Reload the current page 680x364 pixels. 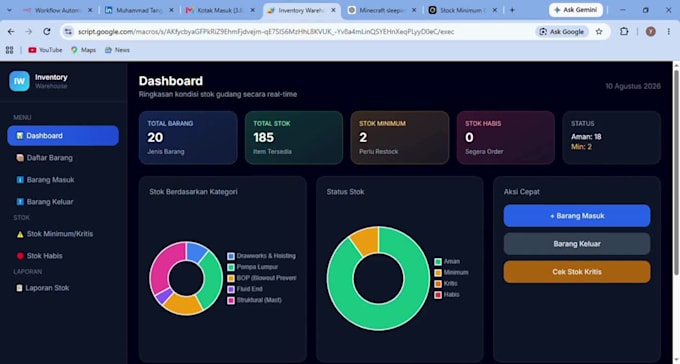pos(46,31)
